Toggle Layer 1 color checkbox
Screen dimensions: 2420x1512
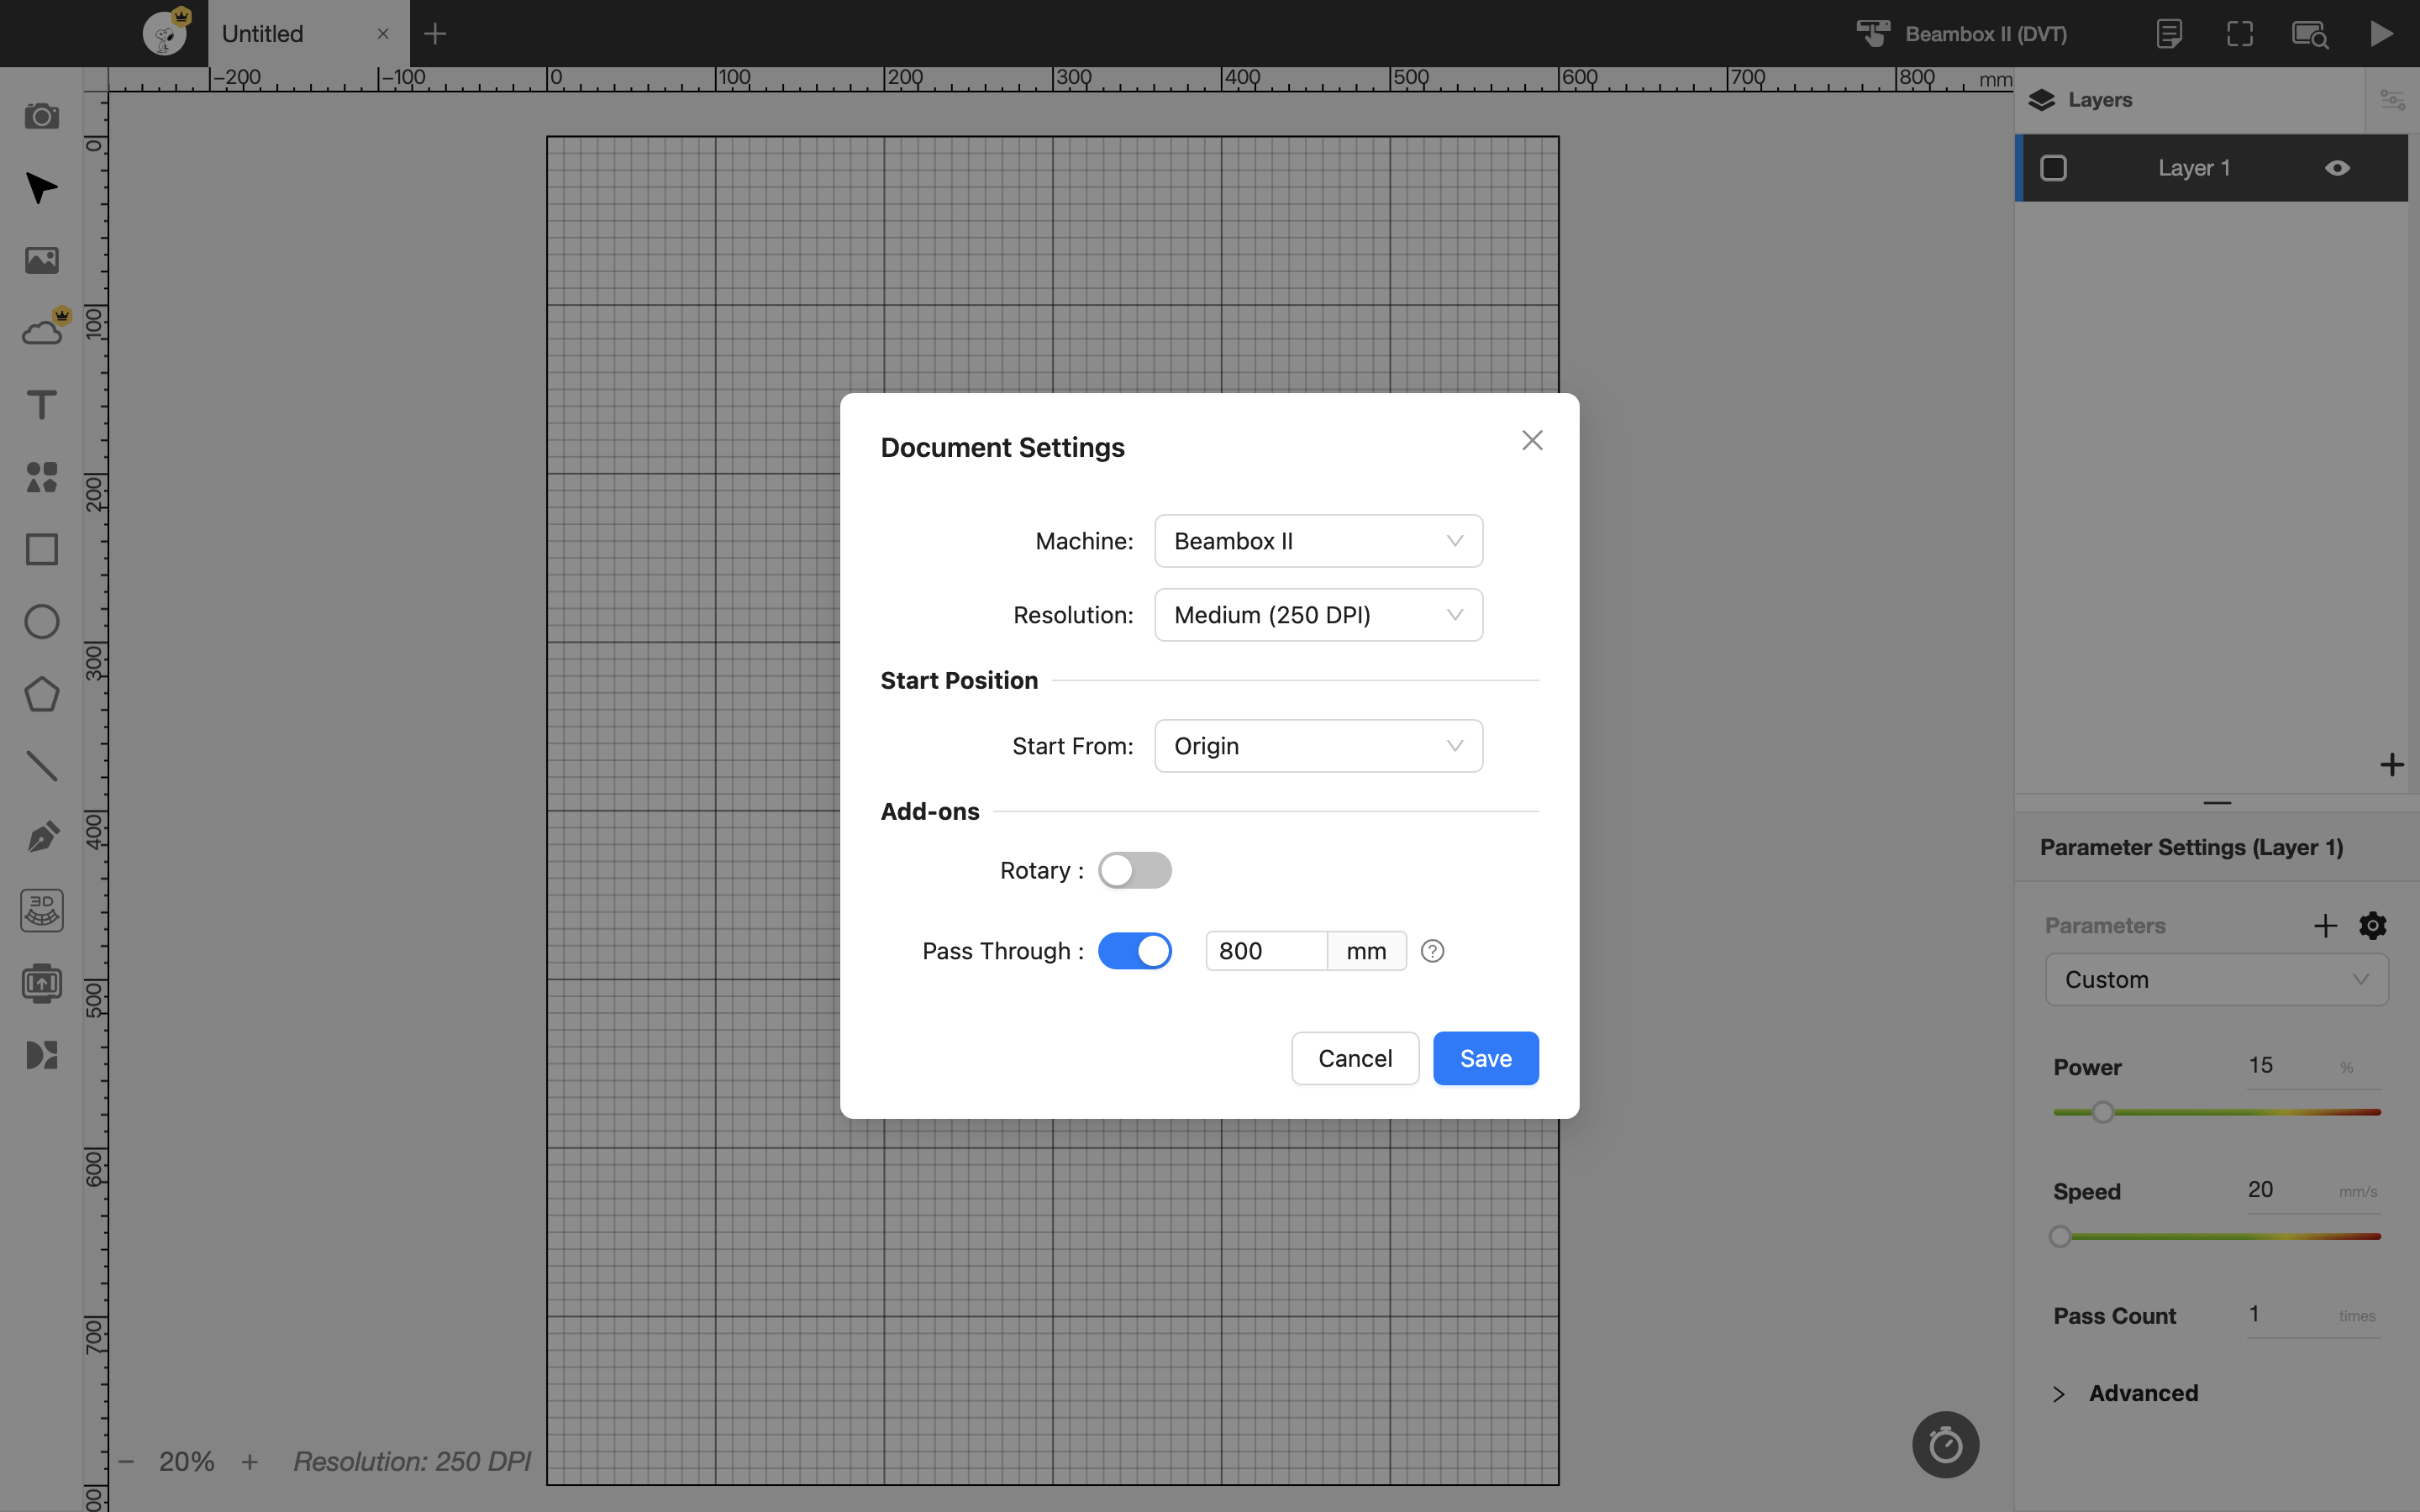pos(2053,168)
